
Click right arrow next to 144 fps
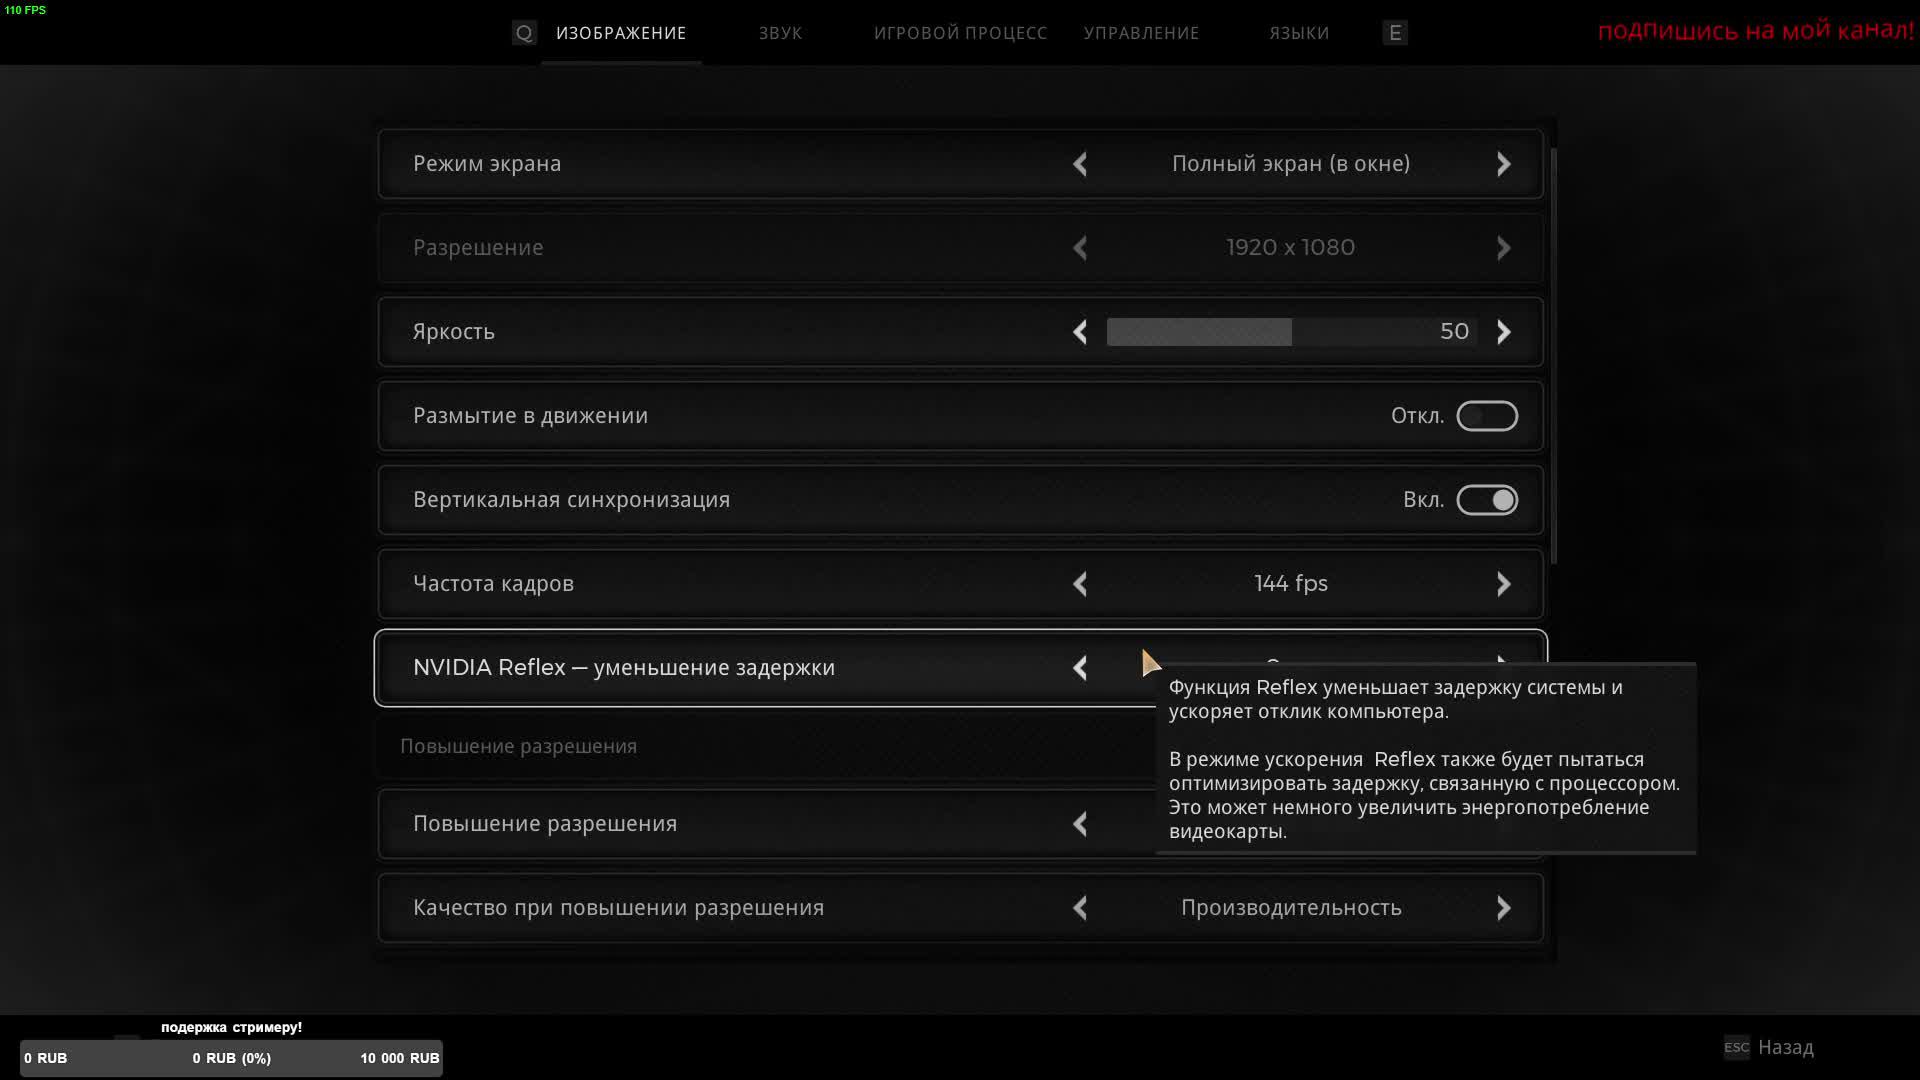(x=1503, y=584)
